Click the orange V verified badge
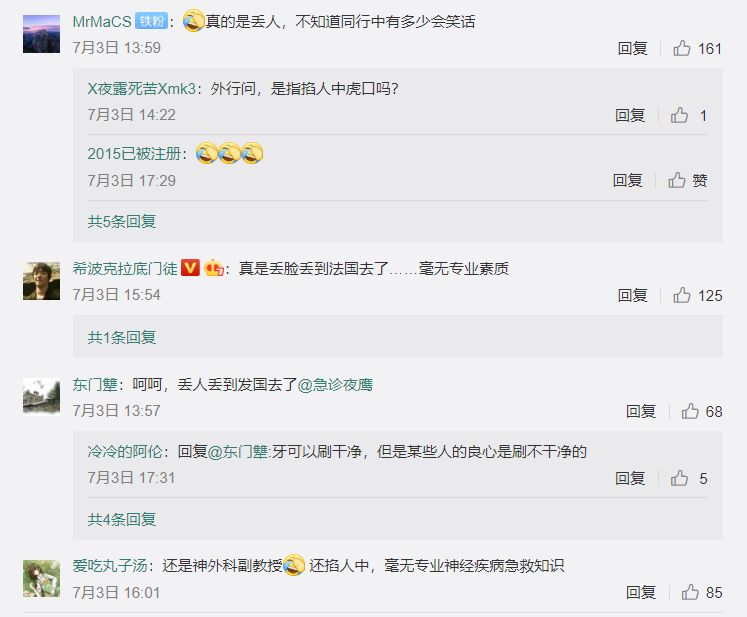 coord(191,268)
